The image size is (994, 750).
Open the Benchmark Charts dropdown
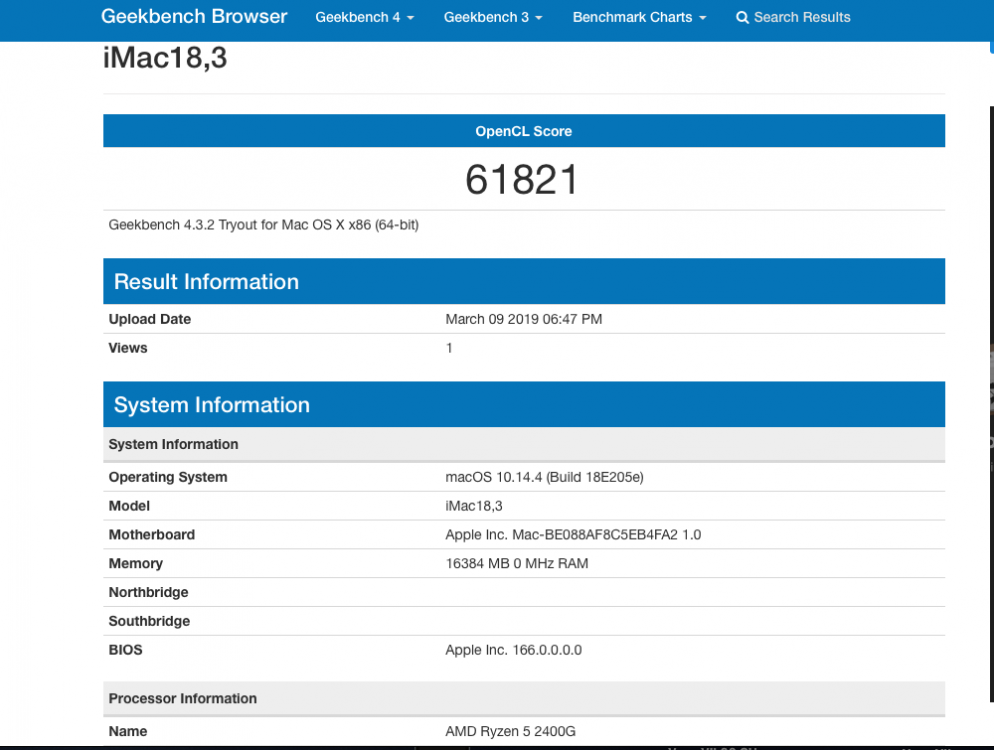639,18
